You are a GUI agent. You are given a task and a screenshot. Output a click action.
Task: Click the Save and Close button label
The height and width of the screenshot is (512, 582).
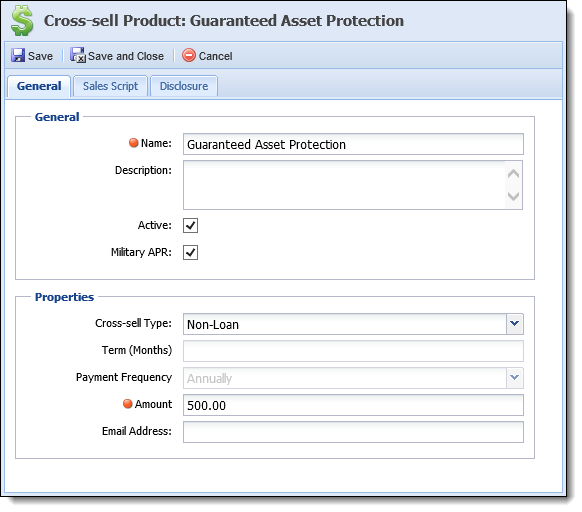tap(126, 56)
